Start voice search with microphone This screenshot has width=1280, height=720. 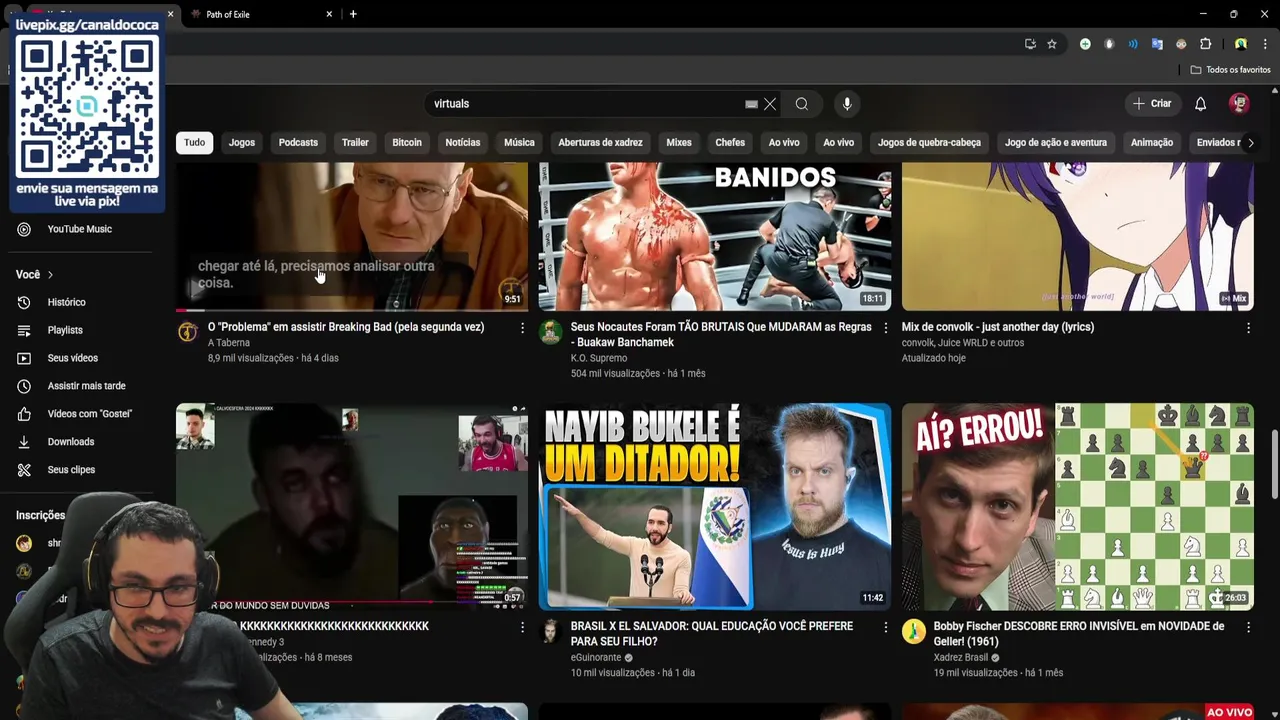[847, 104]
